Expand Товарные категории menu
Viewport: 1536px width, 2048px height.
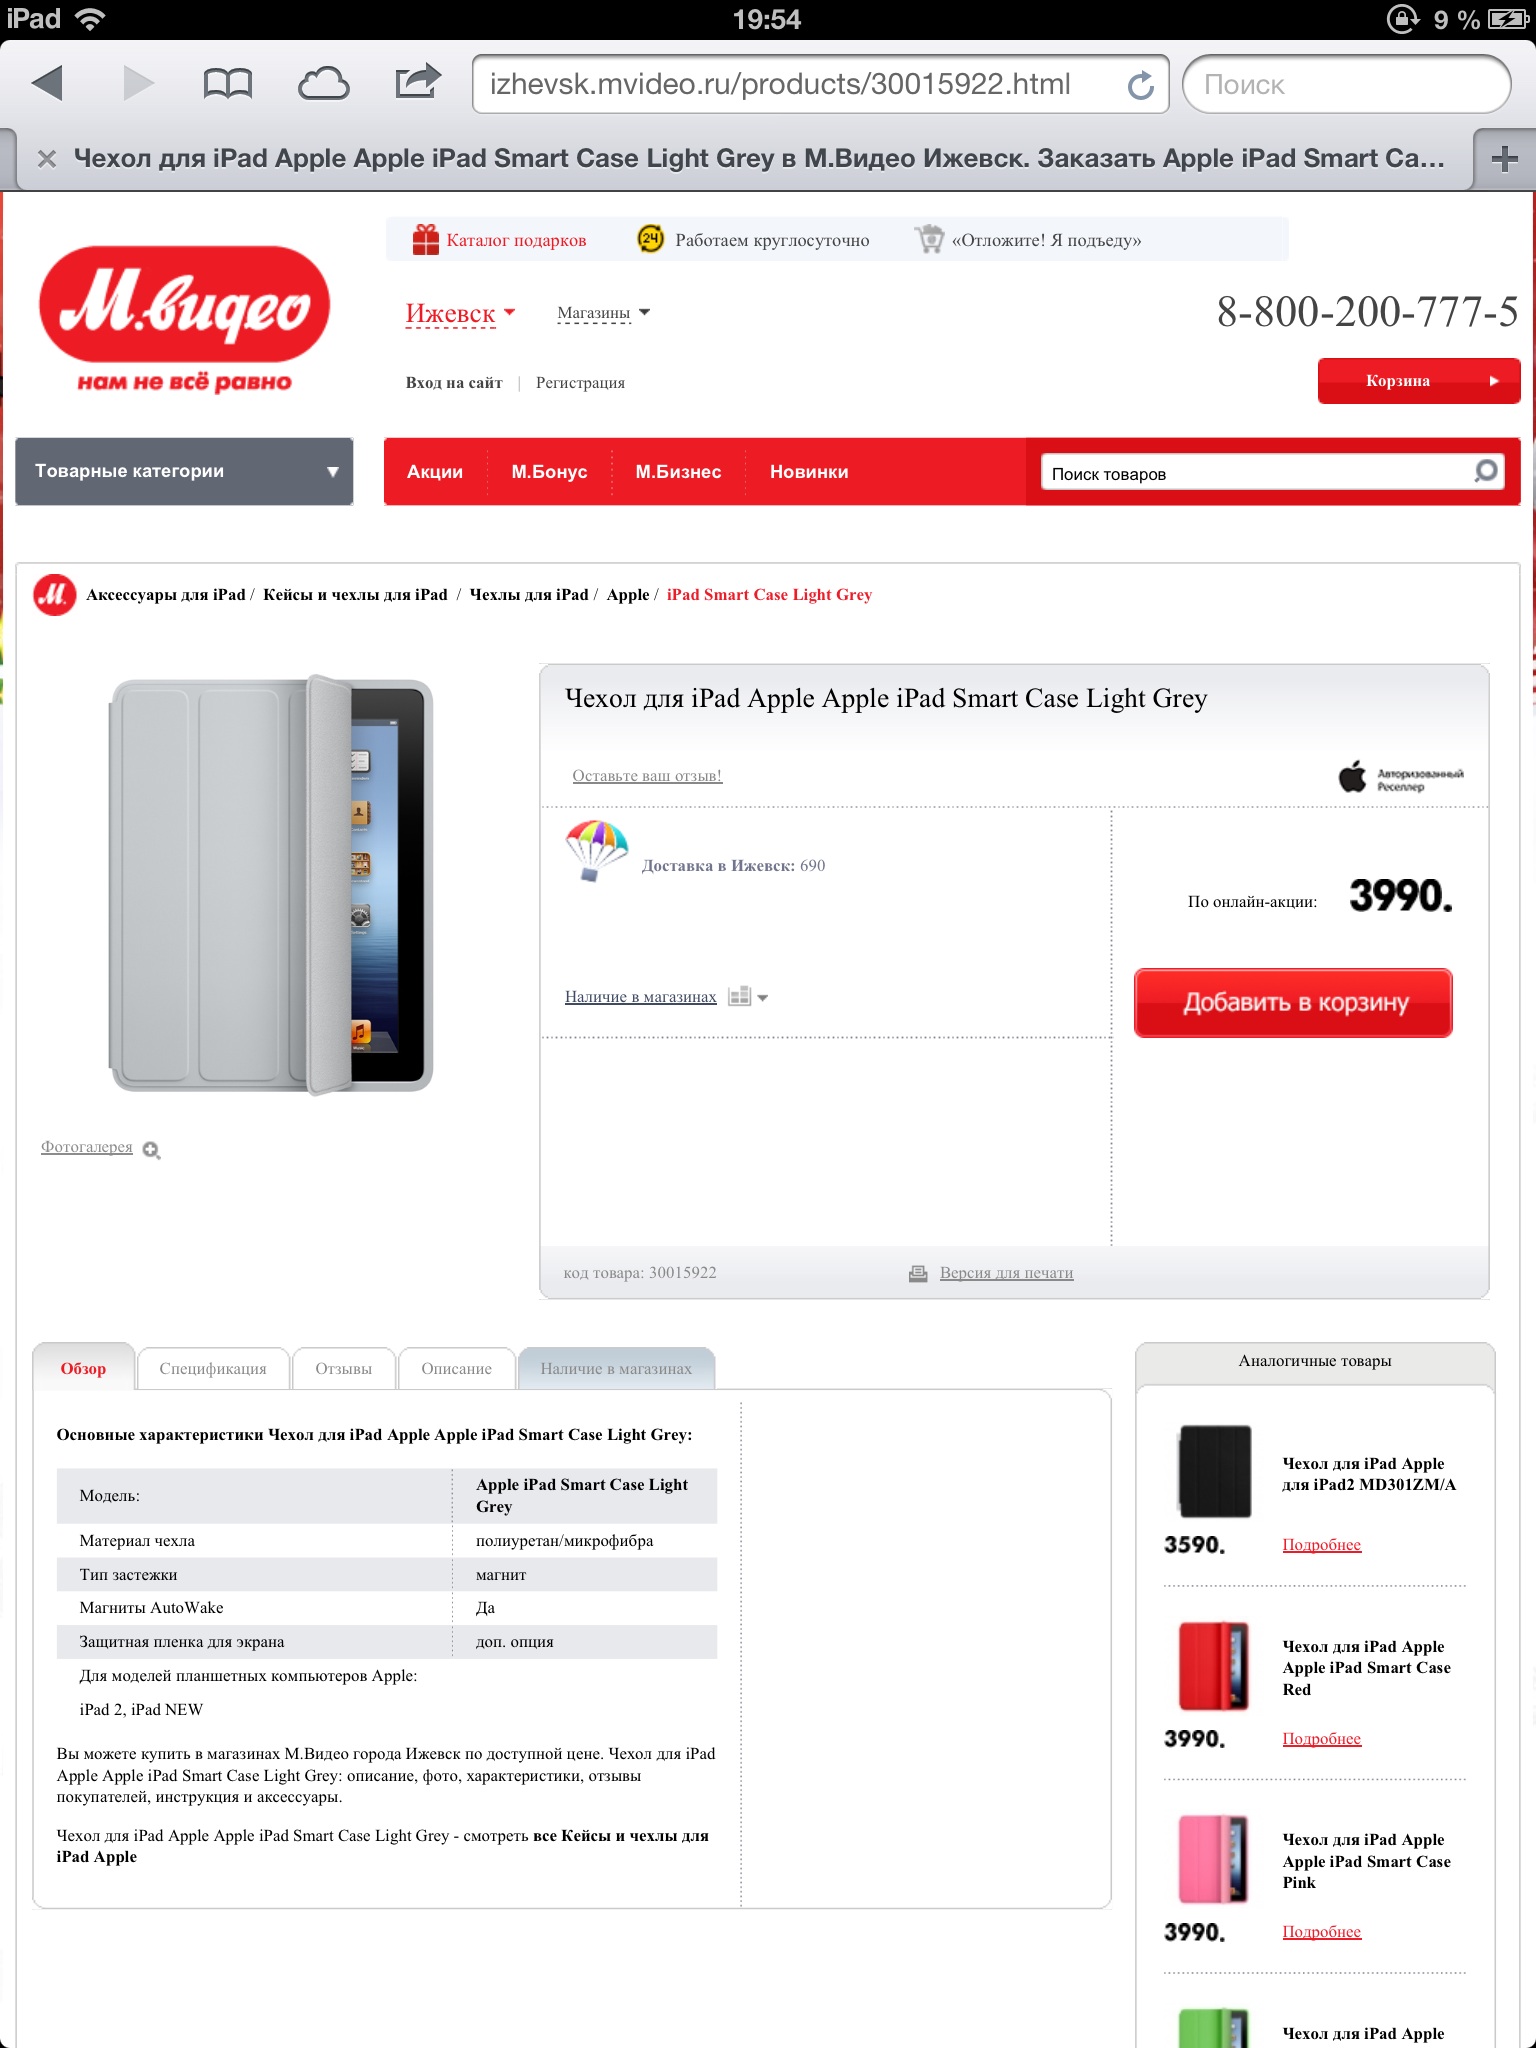click(184, 471)
